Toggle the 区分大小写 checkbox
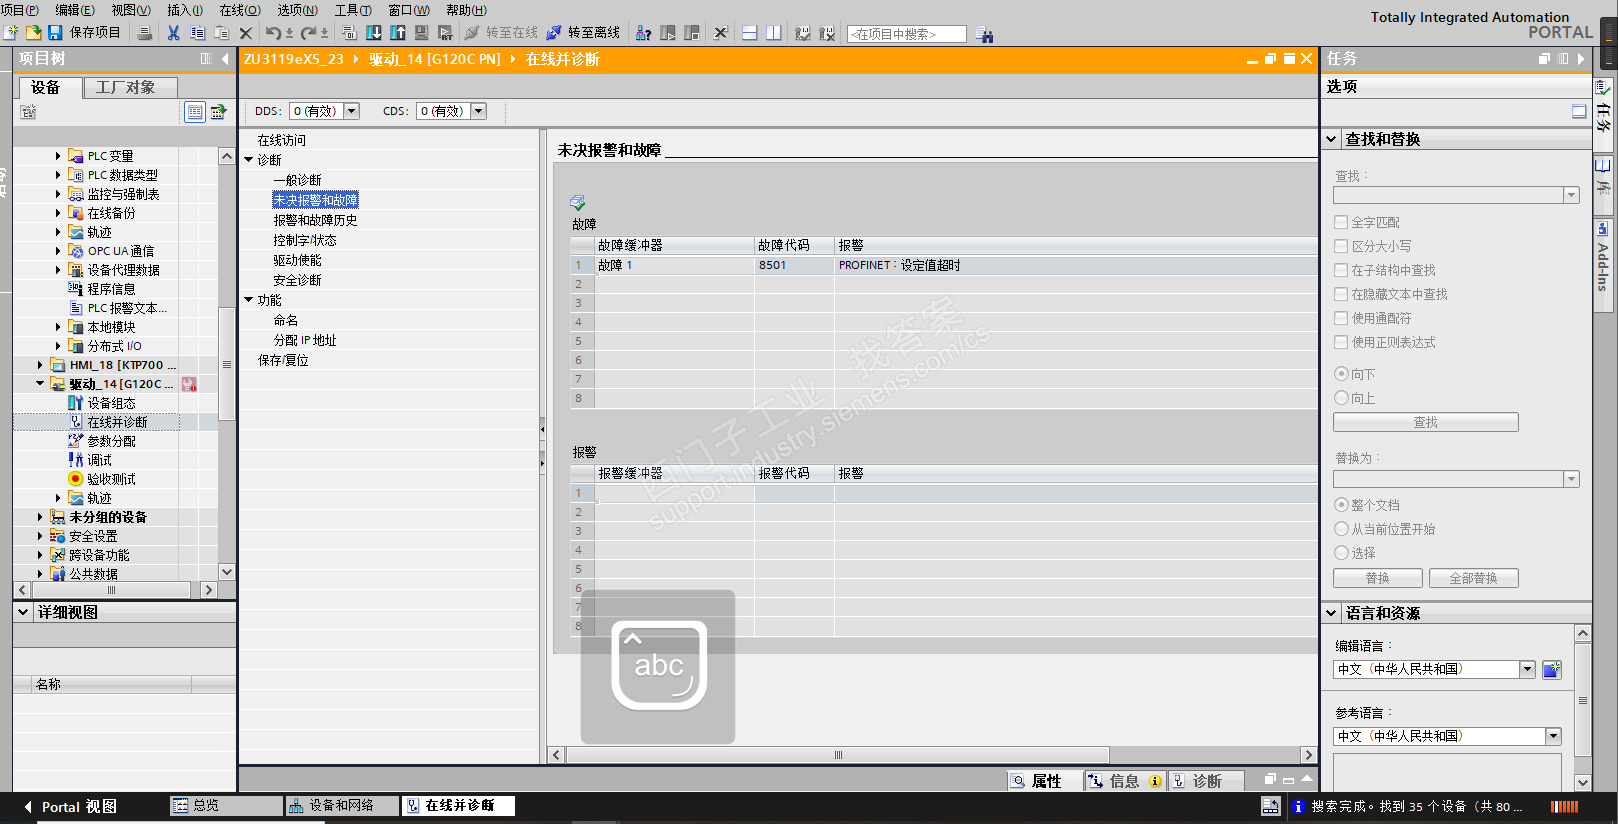The height and width of the screenshot is (824, 1618). tap(1342, 246)
